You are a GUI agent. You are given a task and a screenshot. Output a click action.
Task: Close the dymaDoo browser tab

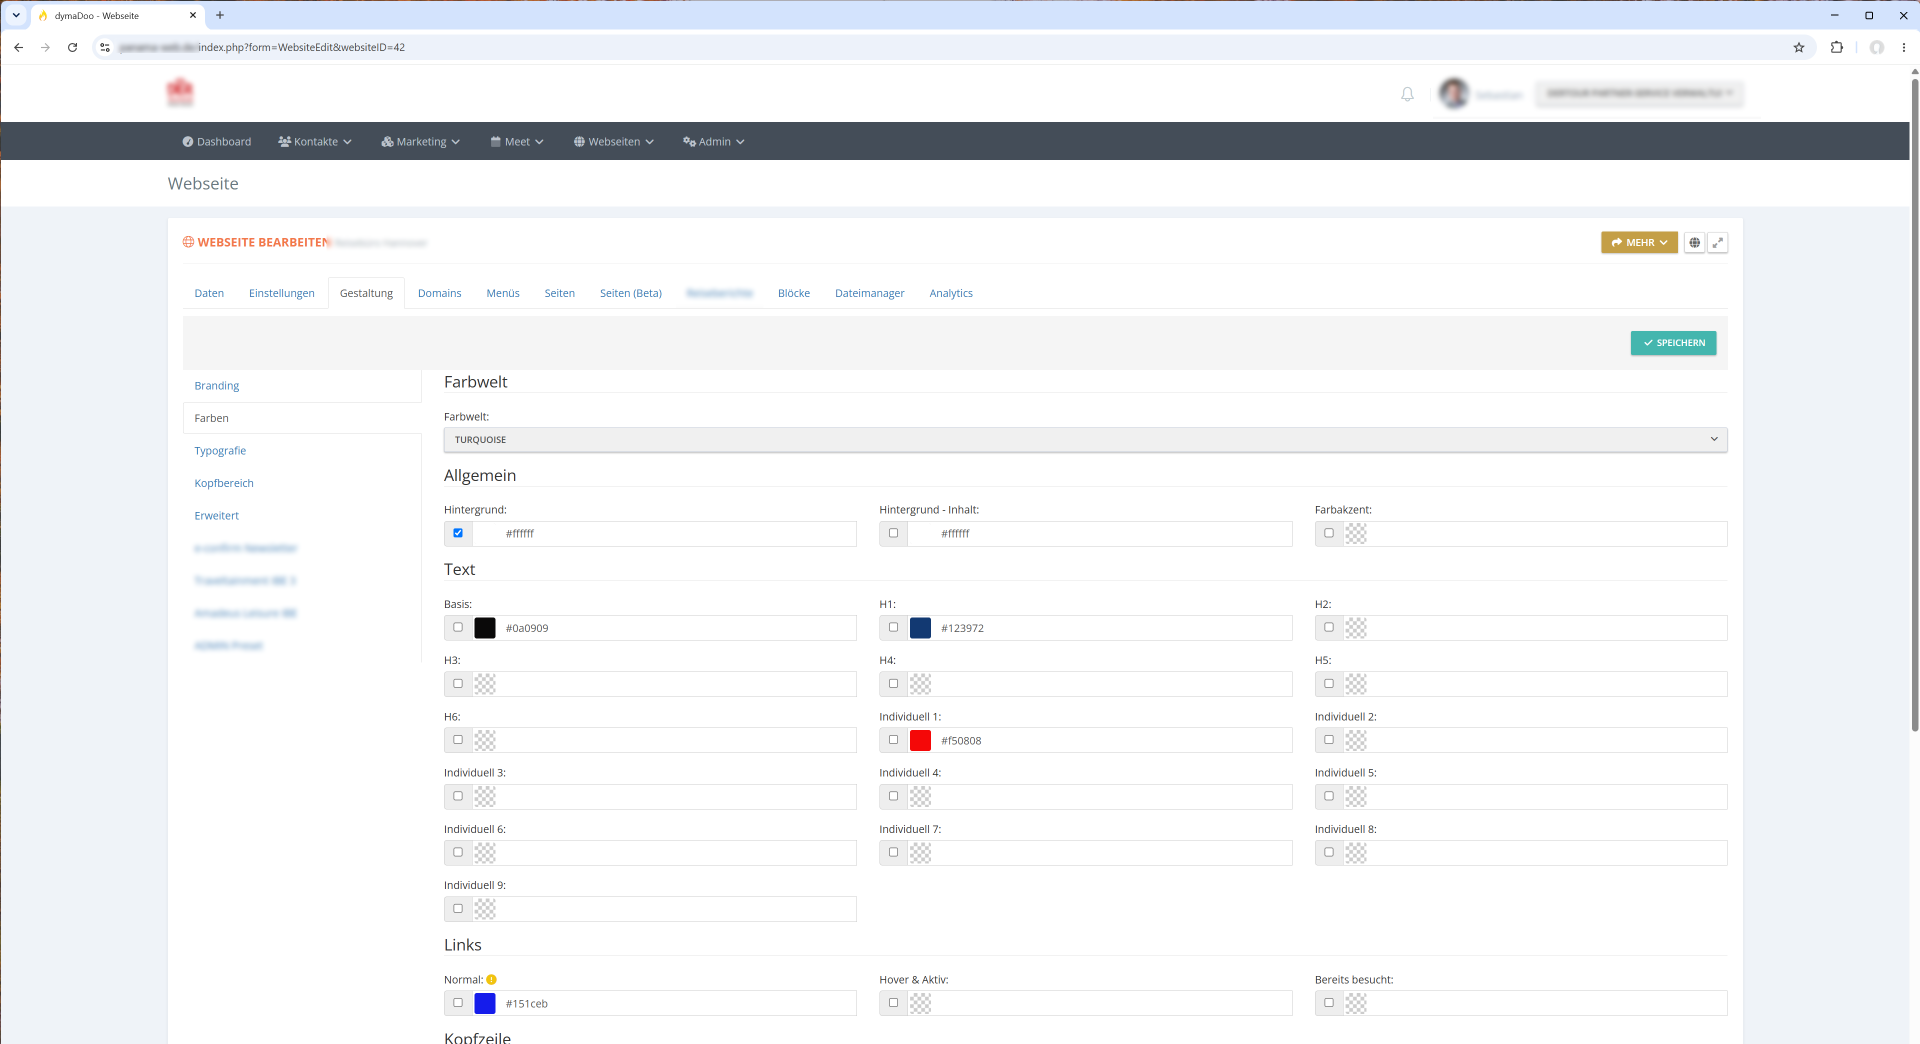tap(193, 15)
